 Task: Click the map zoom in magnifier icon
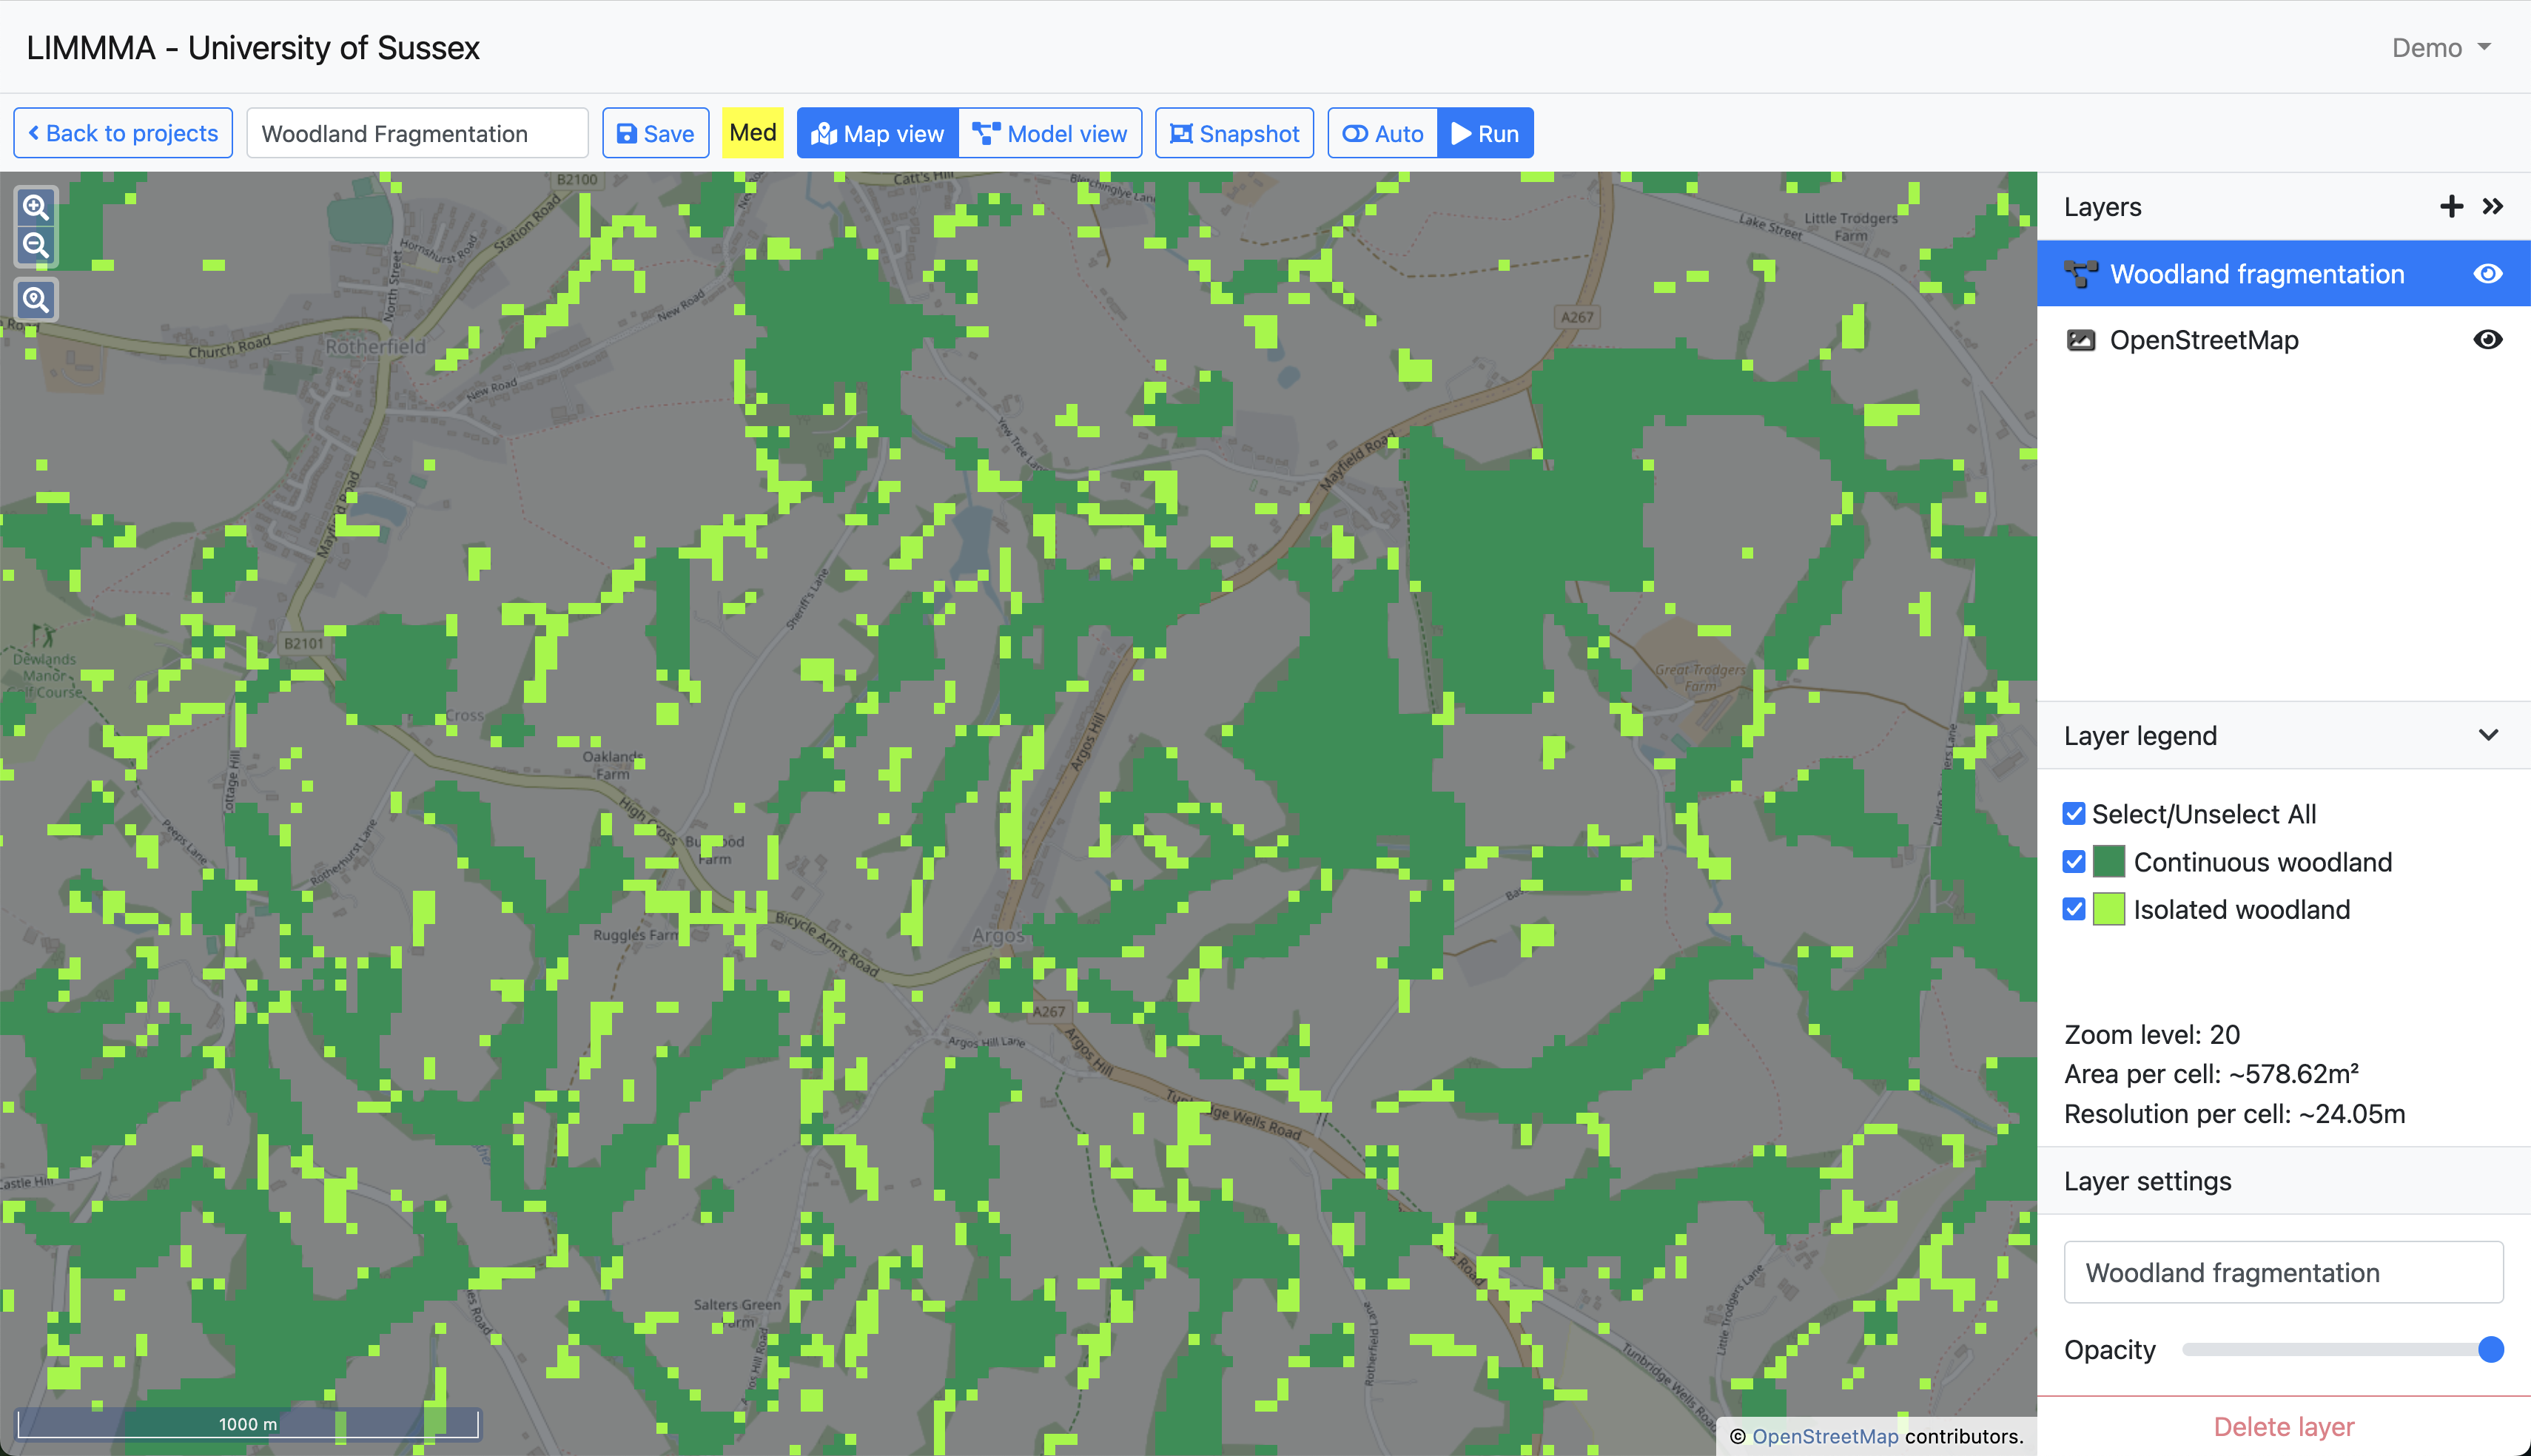36,207
